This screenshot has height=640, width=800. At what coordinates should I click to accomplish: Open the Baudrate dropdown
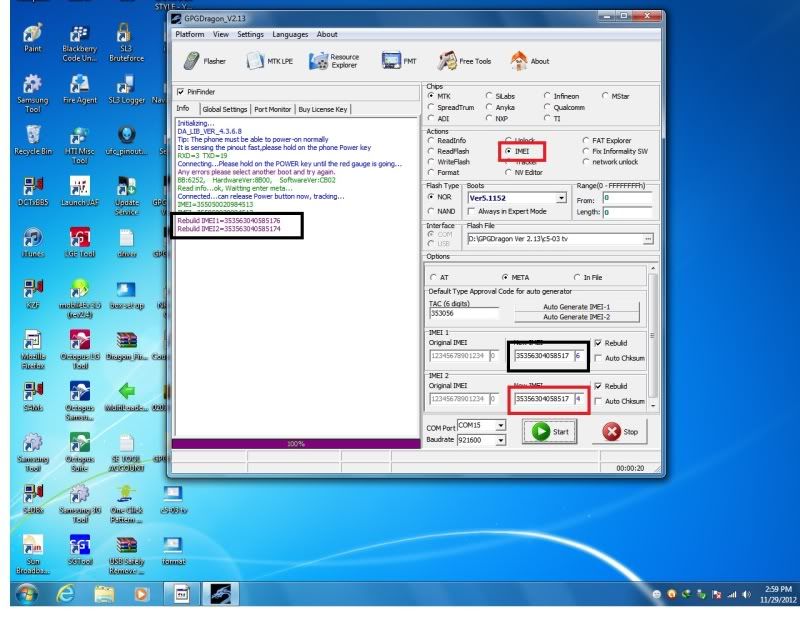(x=501, y=440)
